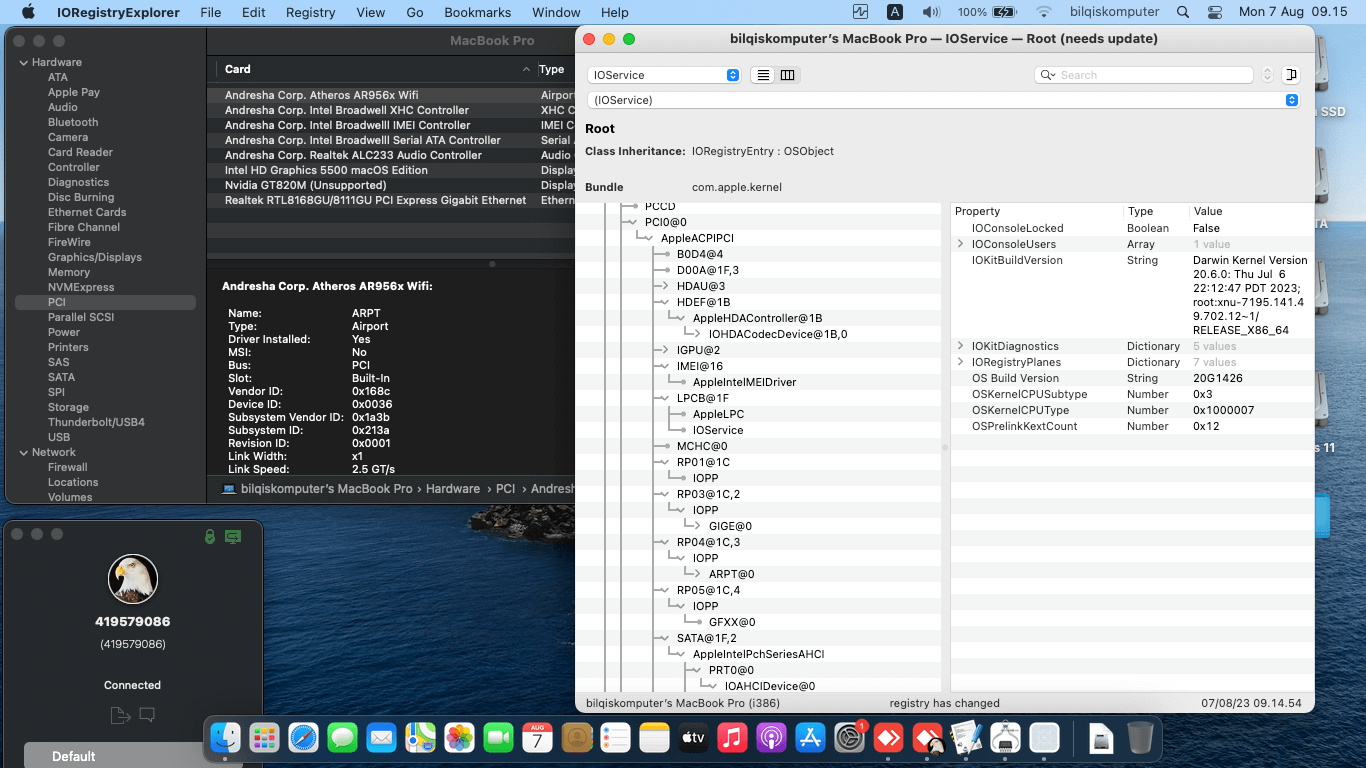
Task: Open Finder from the Dock
Action: 226,739
